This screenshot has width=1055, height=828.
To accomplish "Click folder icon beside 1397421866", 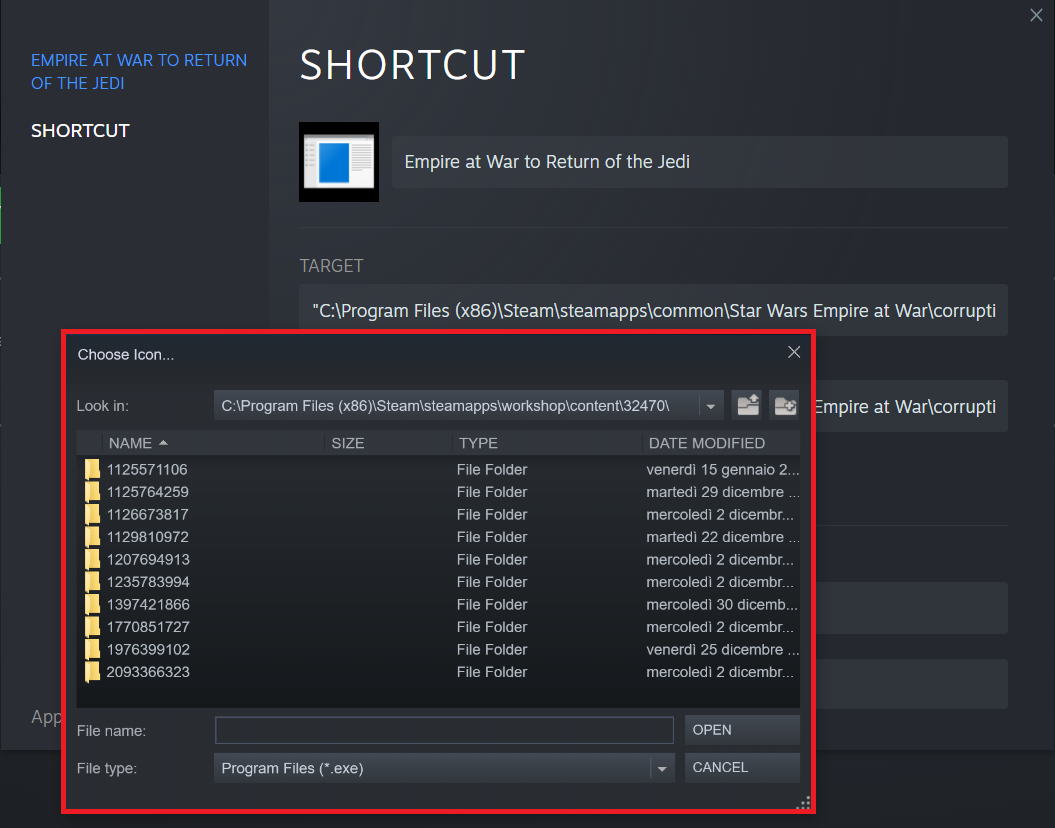I will click(92, 605).
